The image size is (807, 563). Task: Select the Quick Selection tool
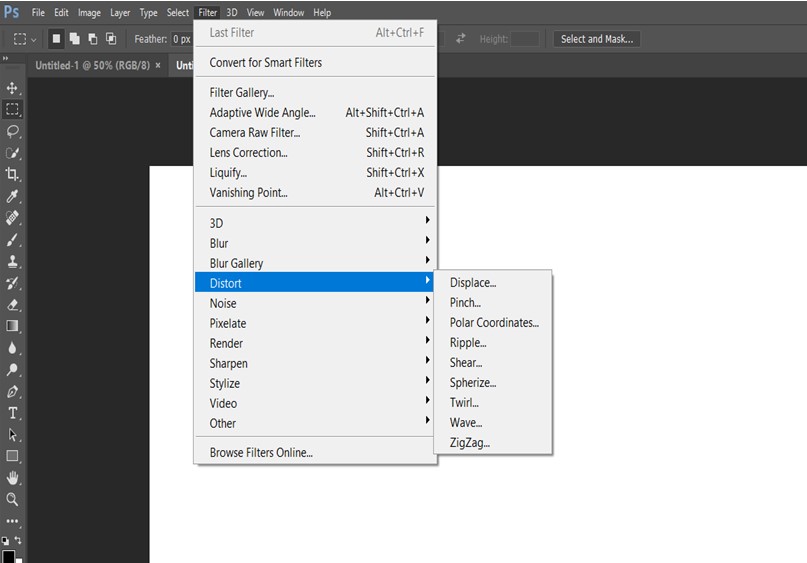click(12, 153)
